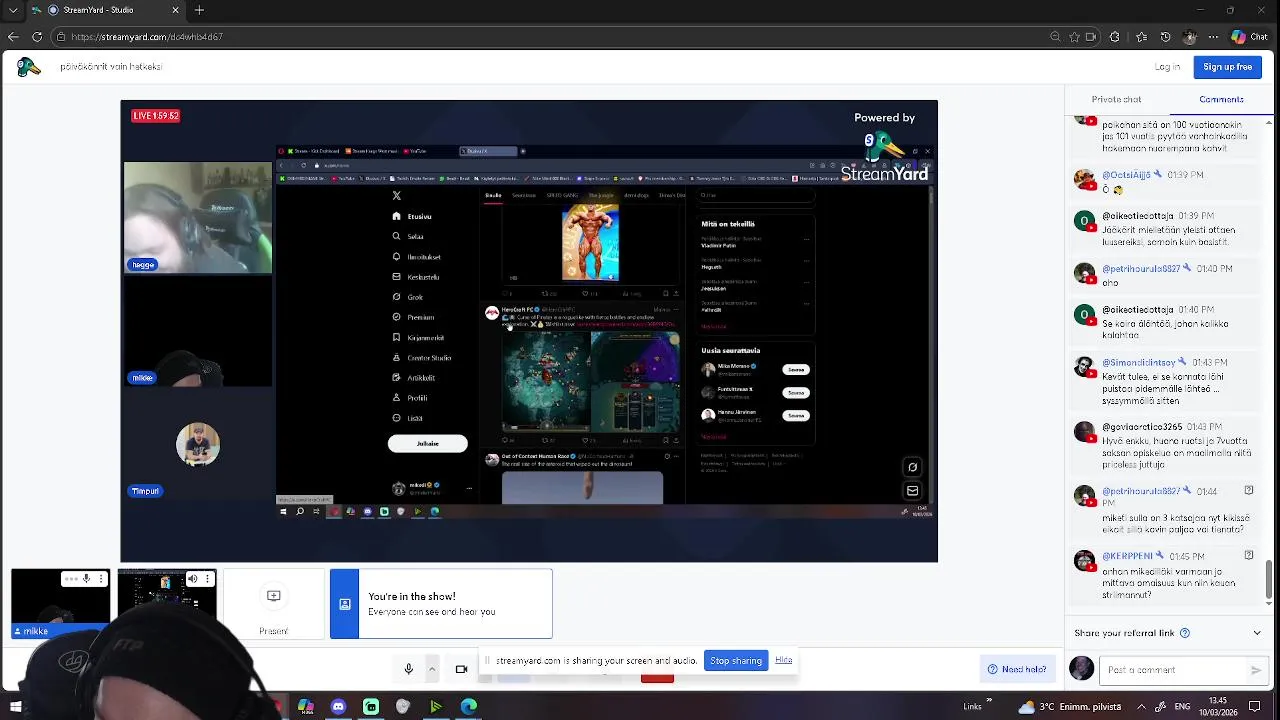
Task: Reload page with refresh icon
Action: pos(37,37)
